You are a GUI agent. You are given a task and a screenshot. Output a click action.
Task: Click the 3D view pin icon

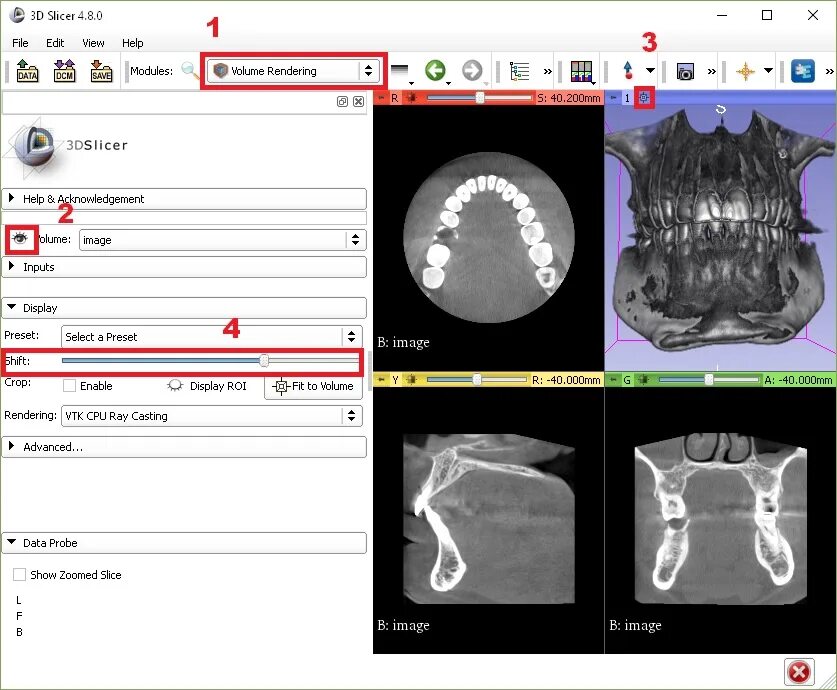click(613, 98)
